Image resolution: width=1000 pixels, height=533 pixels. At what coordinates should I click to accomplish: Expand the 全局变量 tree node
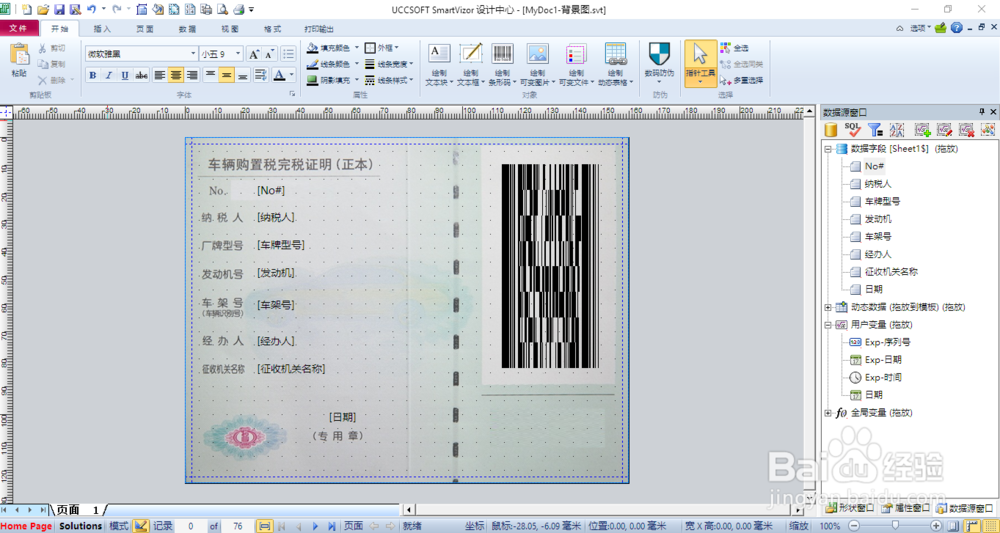828,413
